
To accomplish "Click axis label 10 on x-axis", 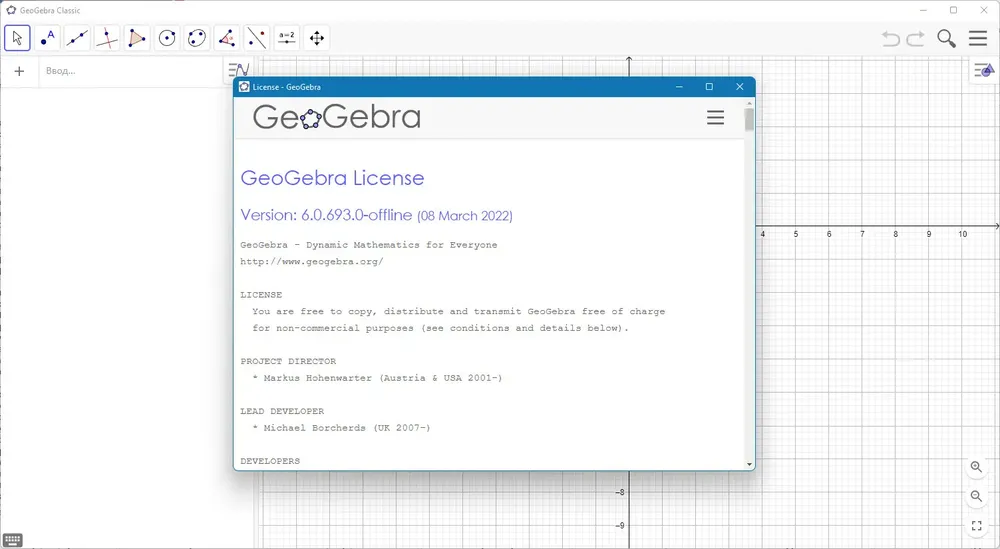I will click(x=962, y=234).
